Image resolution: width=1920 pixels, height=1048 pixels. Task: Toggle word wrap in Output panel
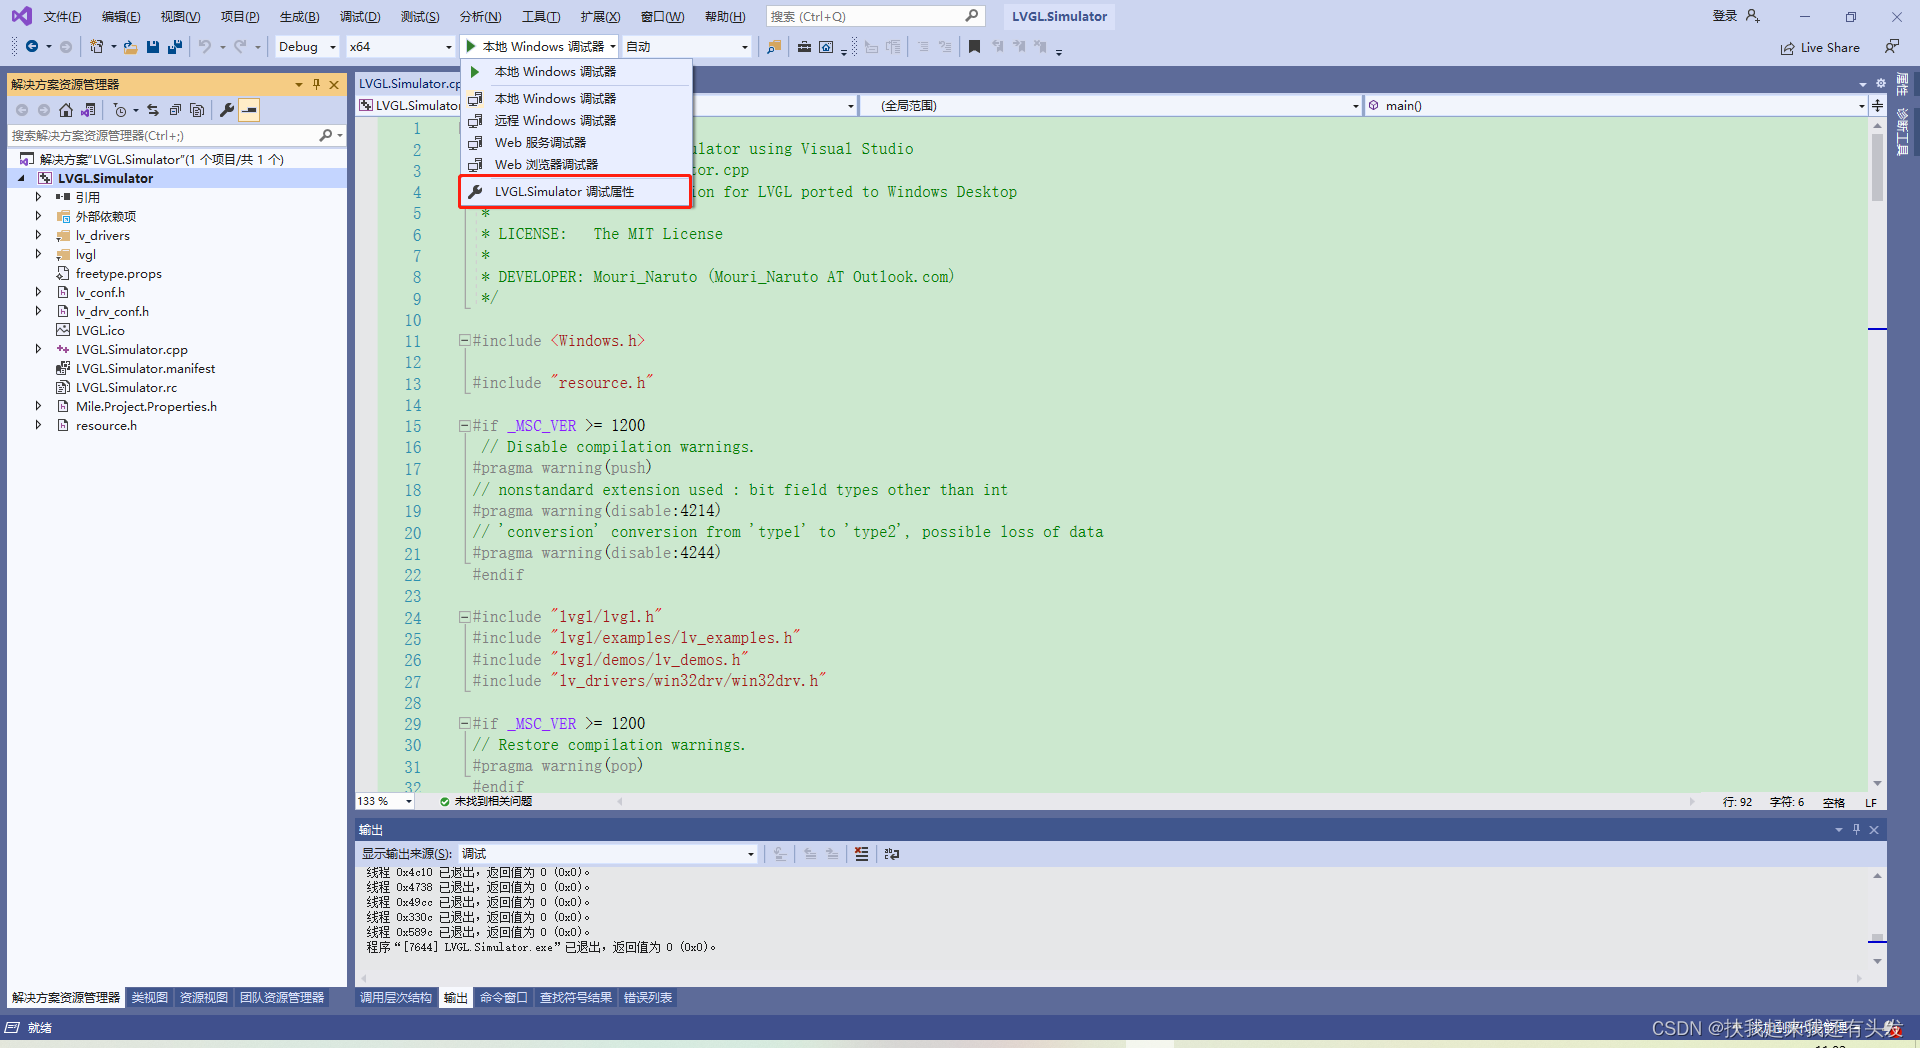[x=892, y=854]
